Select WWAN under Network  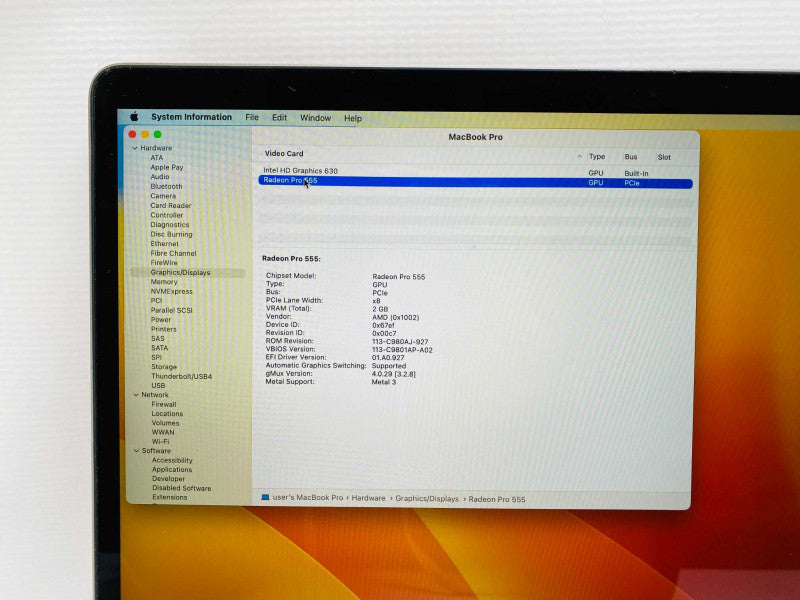pyautogui.click(x=163, y=432)
